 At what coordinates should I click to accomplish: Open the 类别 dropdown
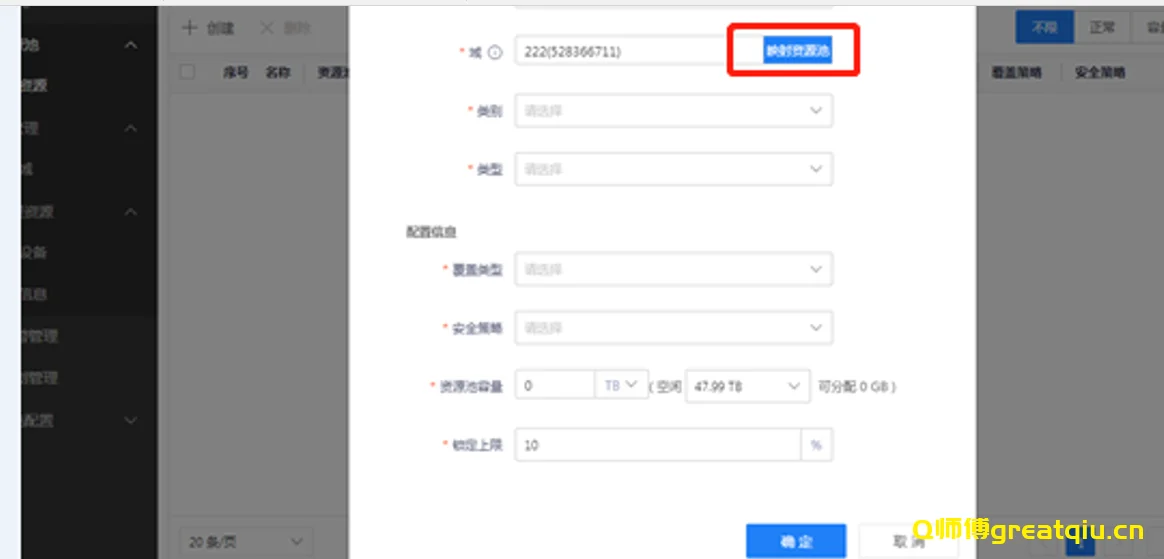tap(673, 111)
